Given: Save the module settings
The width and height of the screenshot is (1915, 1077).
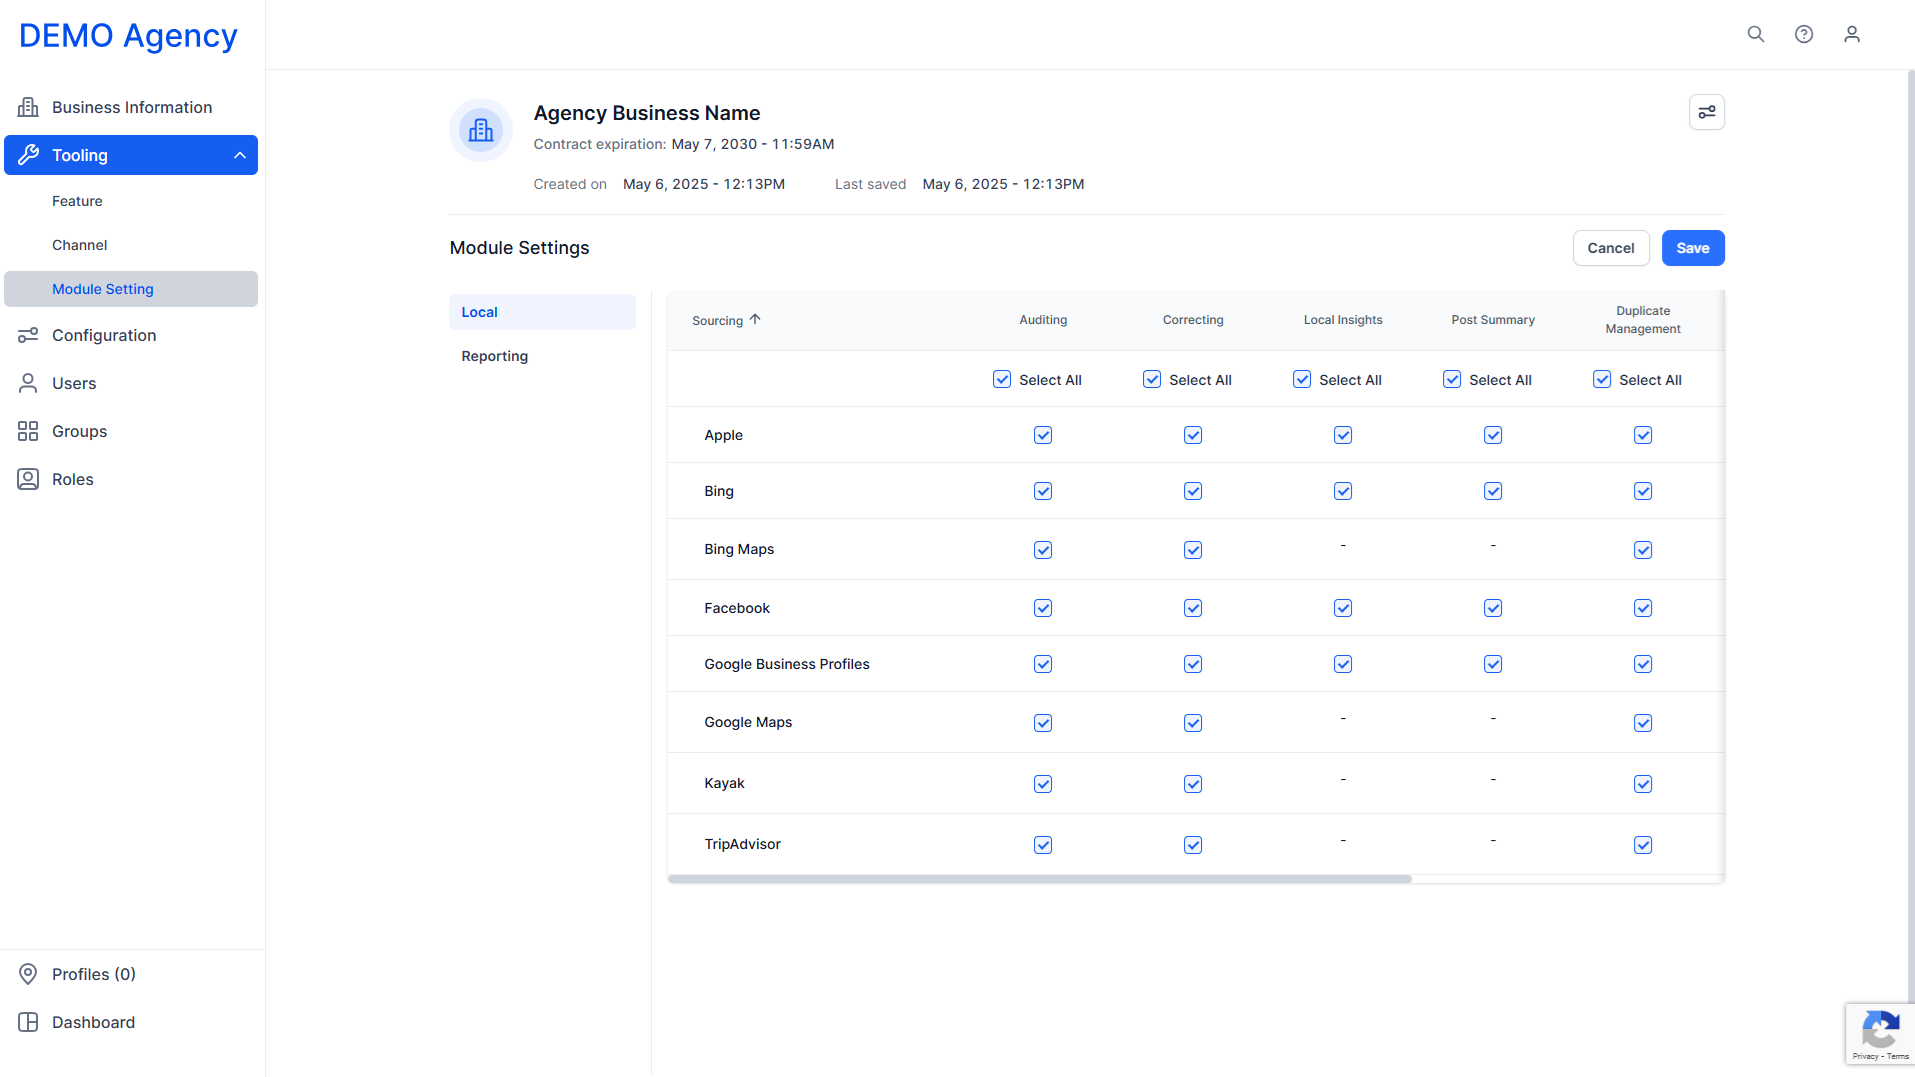Looking at the screenshot, I should [x=1693, y=248].
